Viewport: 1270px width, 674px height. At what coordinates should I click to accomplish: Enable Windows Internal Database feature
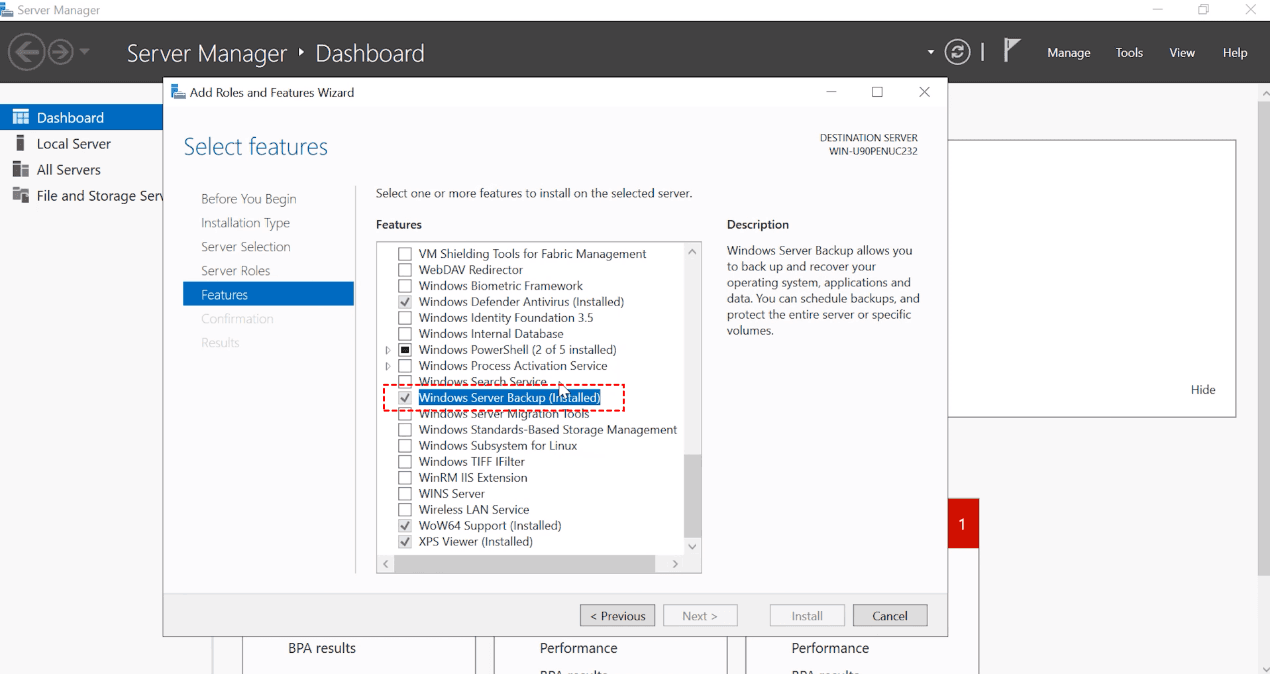(x=405, y=334)
